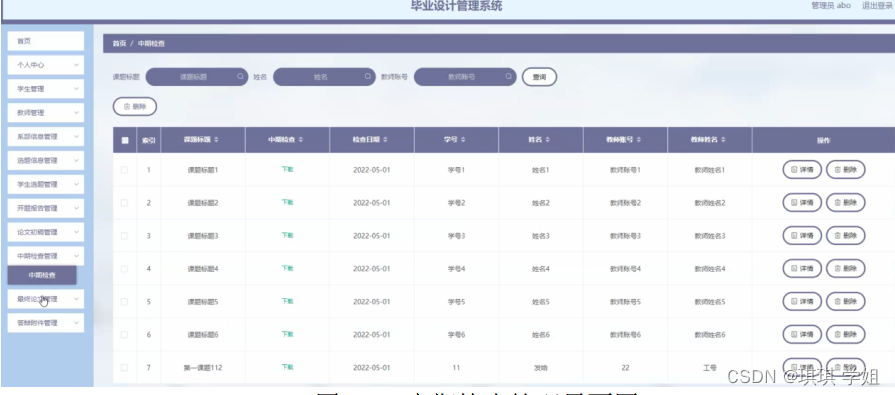The image size is (895, 395).
Task: Click the search icon in 教师账号 field
Action: click(x=509, y=76)
